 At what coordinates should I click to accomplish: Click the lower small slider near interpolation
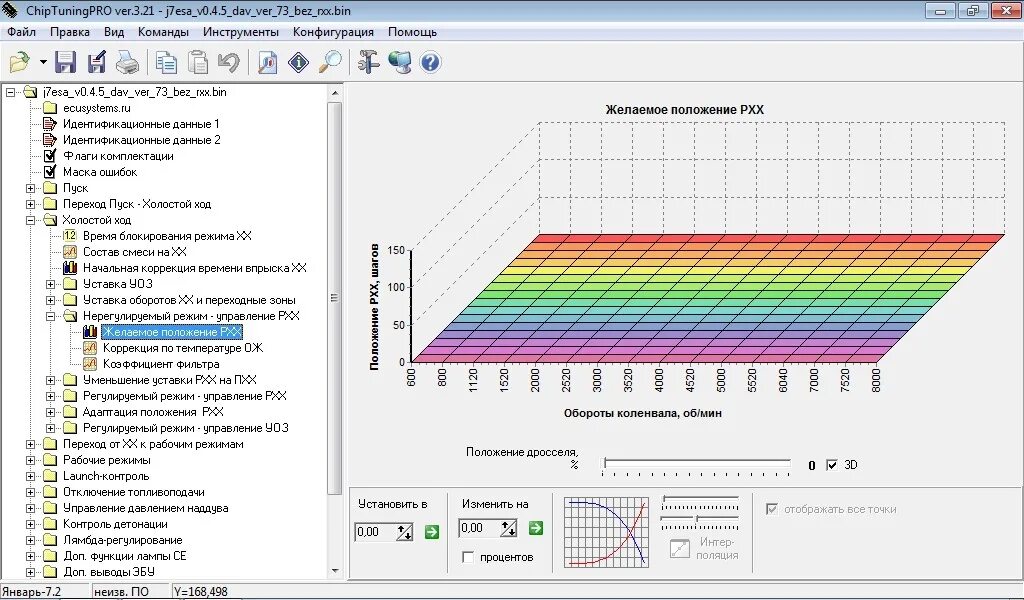pyautogui.click(x=700, y=520)
